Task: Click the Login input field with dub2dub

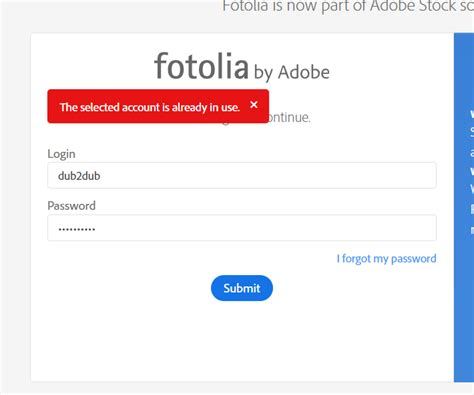Action: (x=242, y=175)
